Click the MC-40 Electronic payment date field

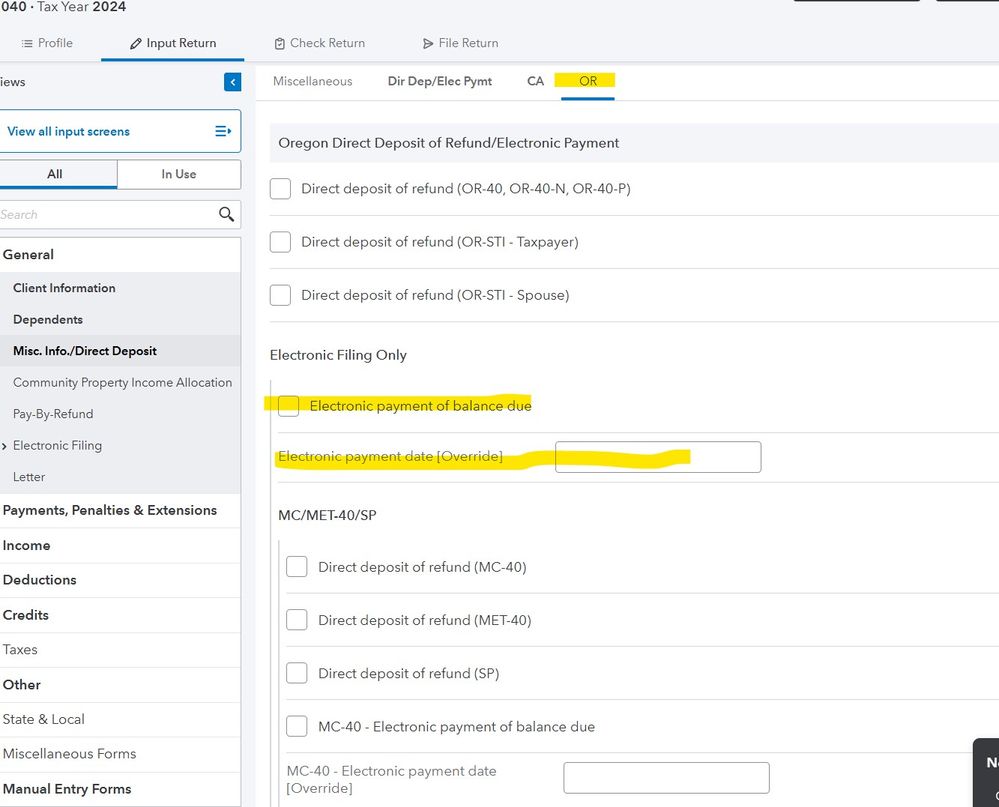pyautogui.click(x=666, y=778)
